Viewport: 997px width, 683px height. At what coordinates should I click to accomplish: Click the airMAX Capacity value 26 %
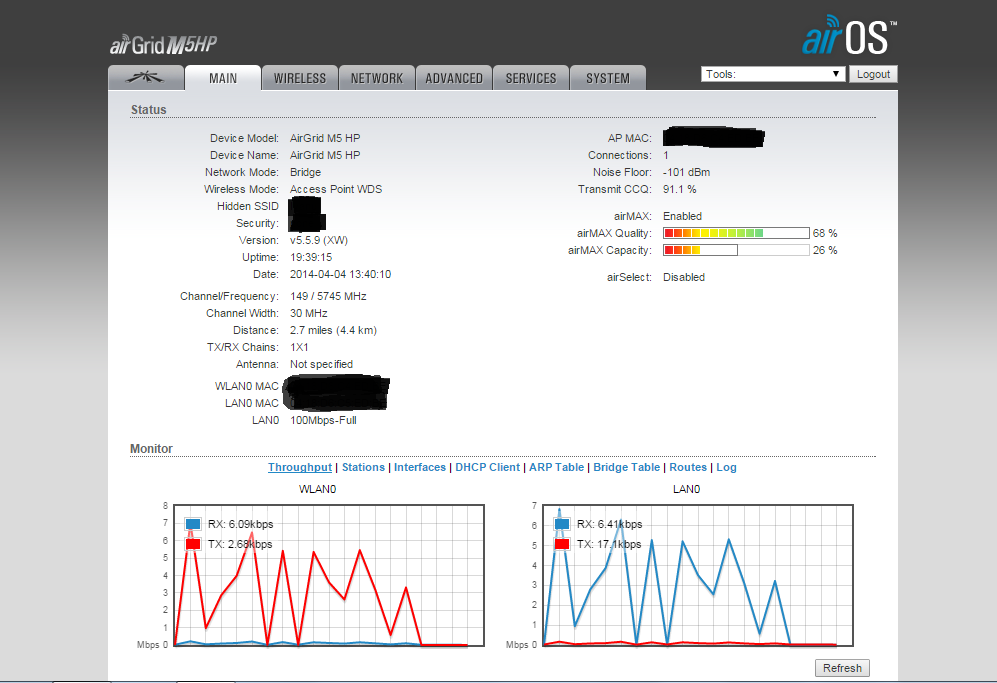click(825, 251)
